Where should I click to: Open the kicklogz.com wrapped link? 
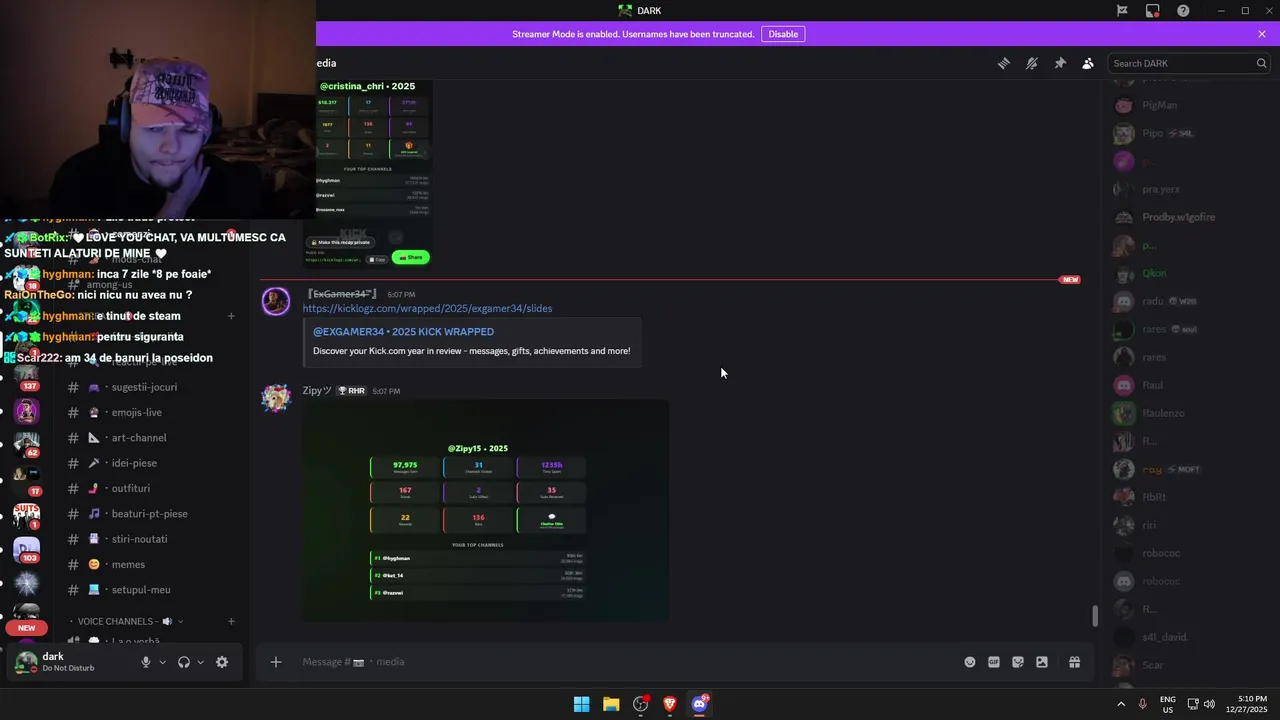pyautogui.click(x=427, y=308)
